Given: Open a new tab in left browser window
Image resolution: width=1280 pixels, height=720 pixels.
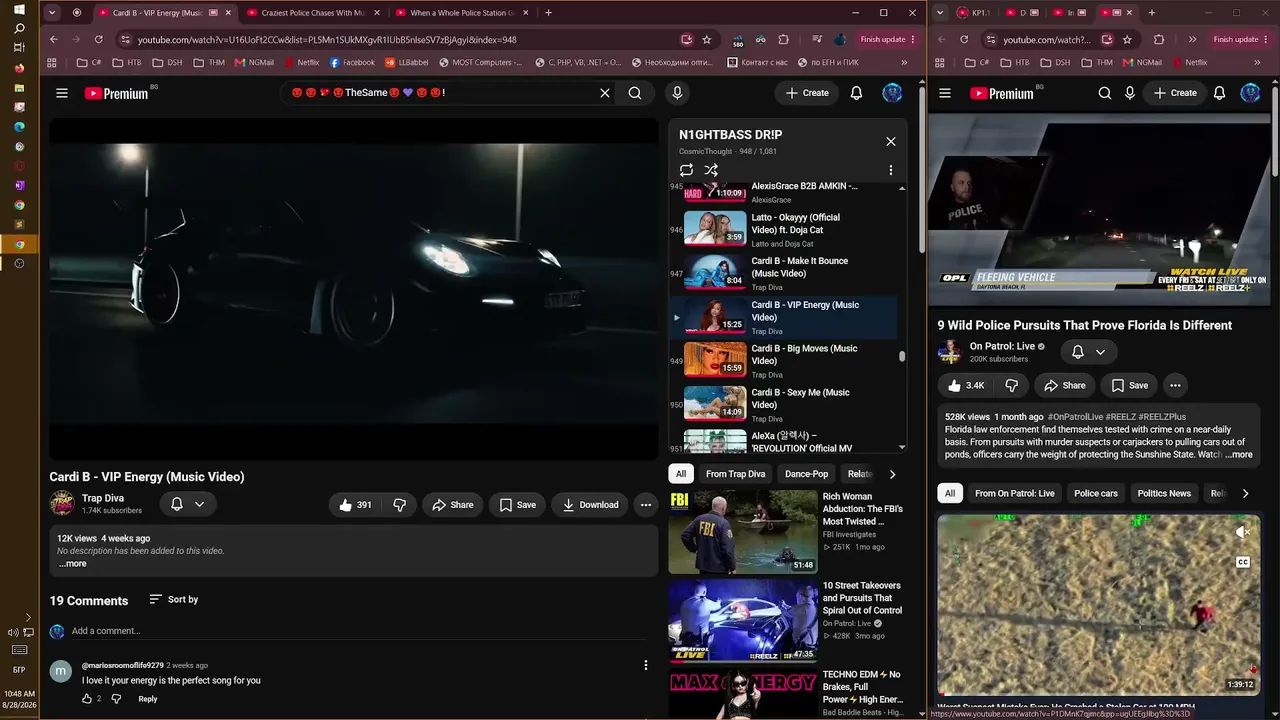Looking at the screenshot, I should click(548, 13).
